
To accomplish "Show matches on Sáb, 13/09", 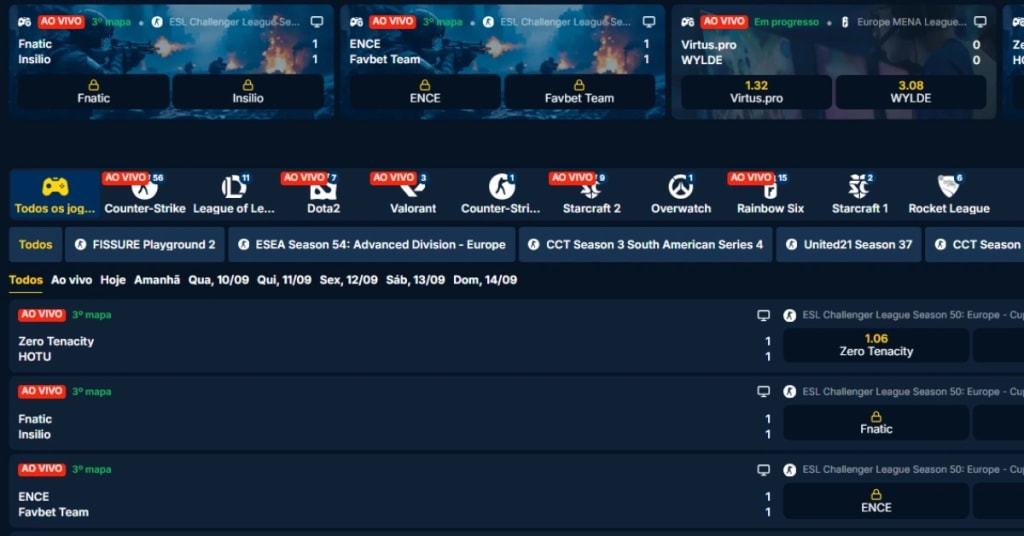I will [x=415, y=279].
